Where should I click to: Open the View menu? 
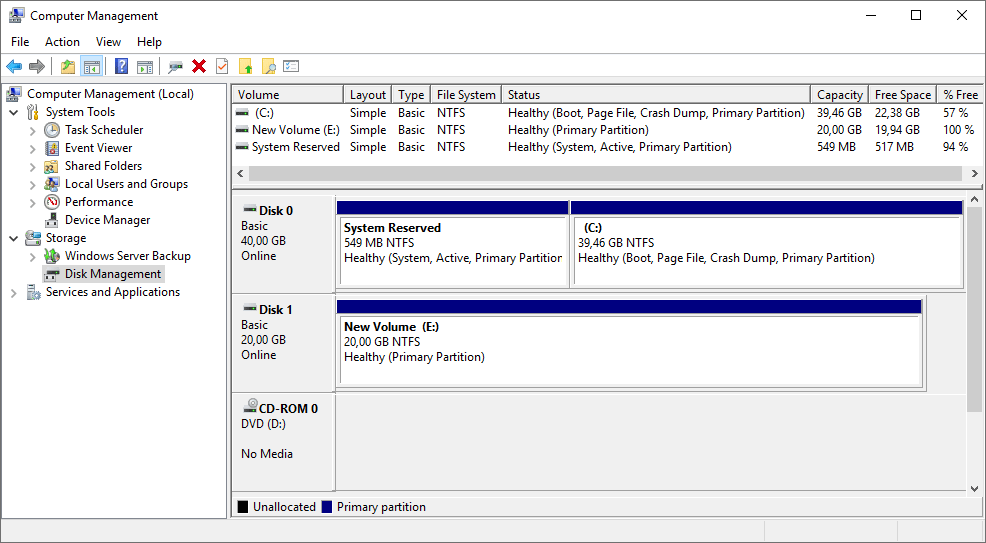pos(108,42)
